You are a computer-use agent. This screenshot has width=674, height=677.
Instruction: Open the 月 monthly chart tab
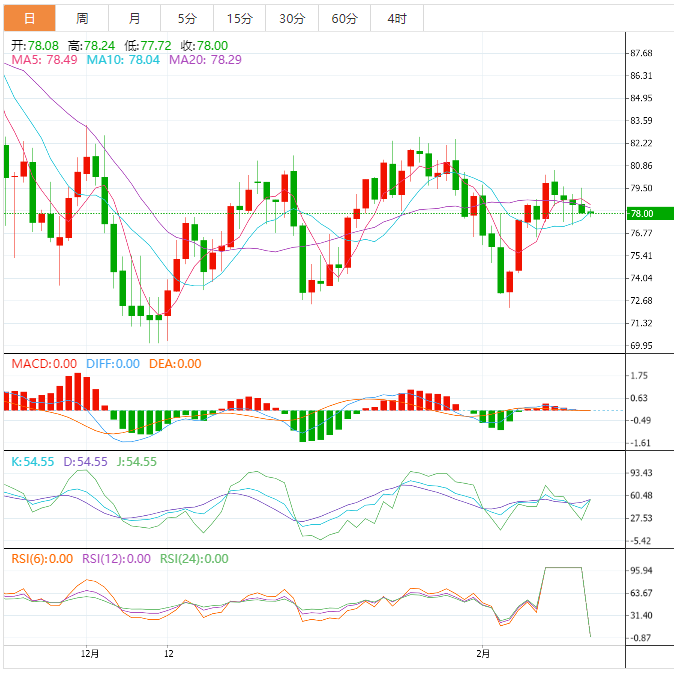click(134, 18)
